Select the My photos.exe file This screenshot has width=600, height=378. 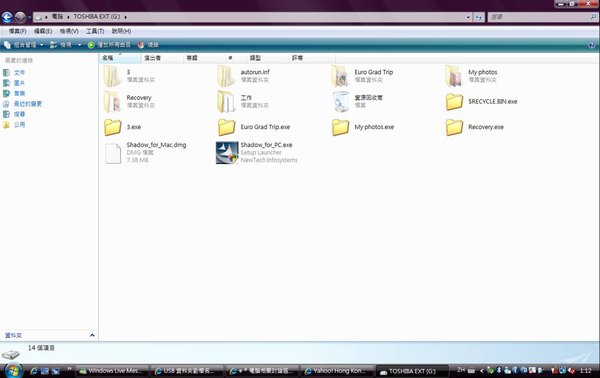(363, 127)
